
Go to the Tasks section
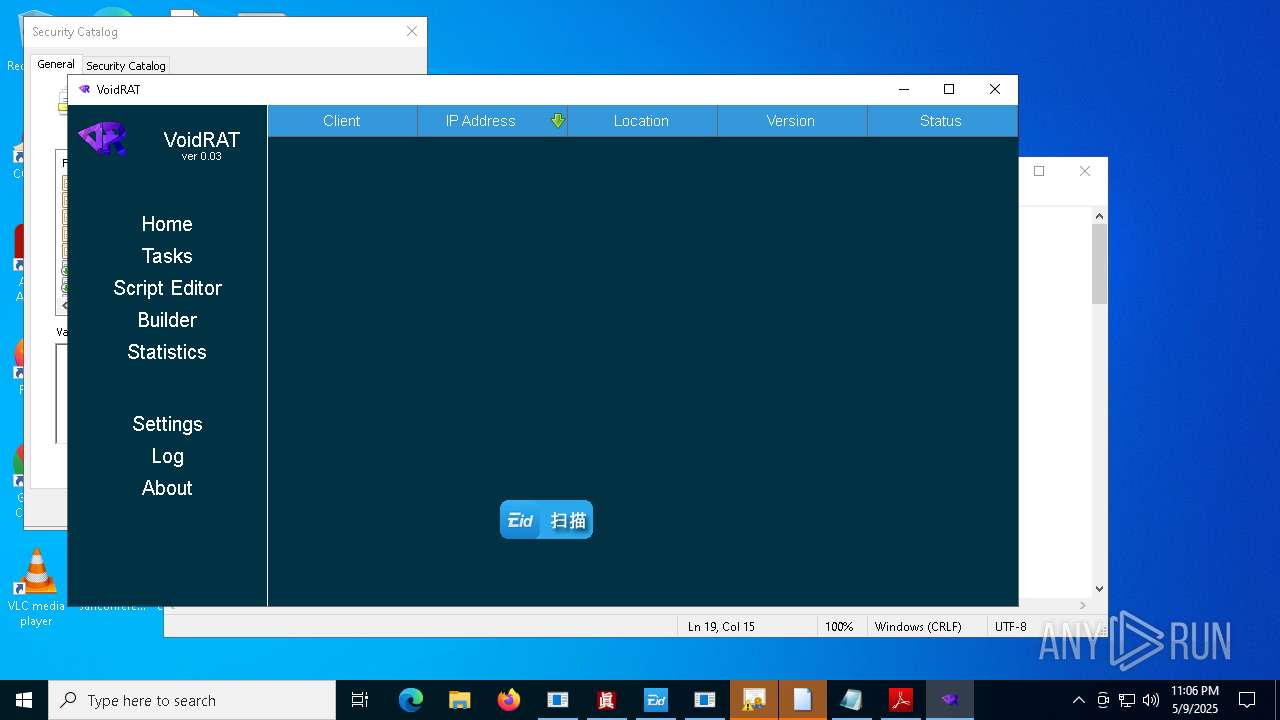tap(167, 256)
